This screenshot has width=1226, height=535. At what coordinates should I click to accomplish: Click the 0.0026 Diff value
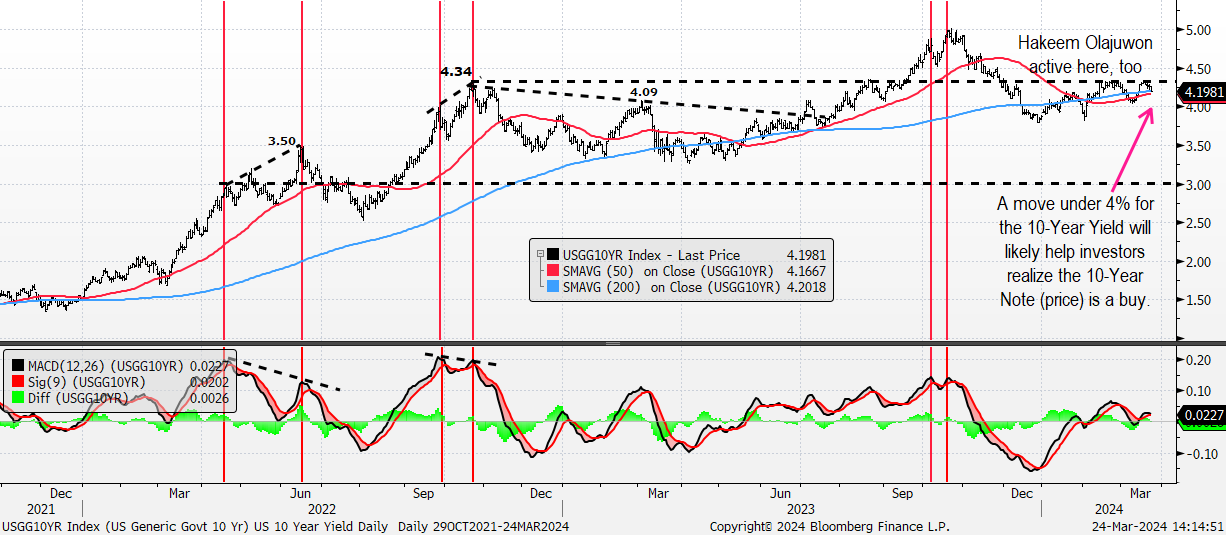[x=208, y=398]
